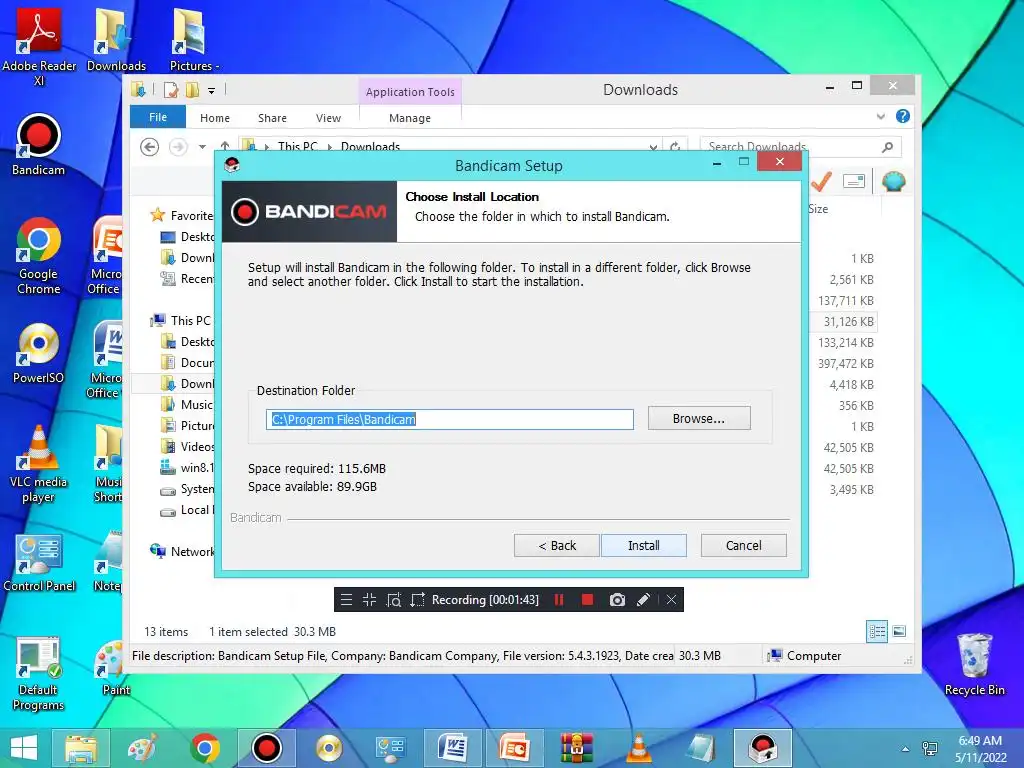Open the Windows Start button
The height and width of the screenshot is (768, 1024).
pos(24,748)
